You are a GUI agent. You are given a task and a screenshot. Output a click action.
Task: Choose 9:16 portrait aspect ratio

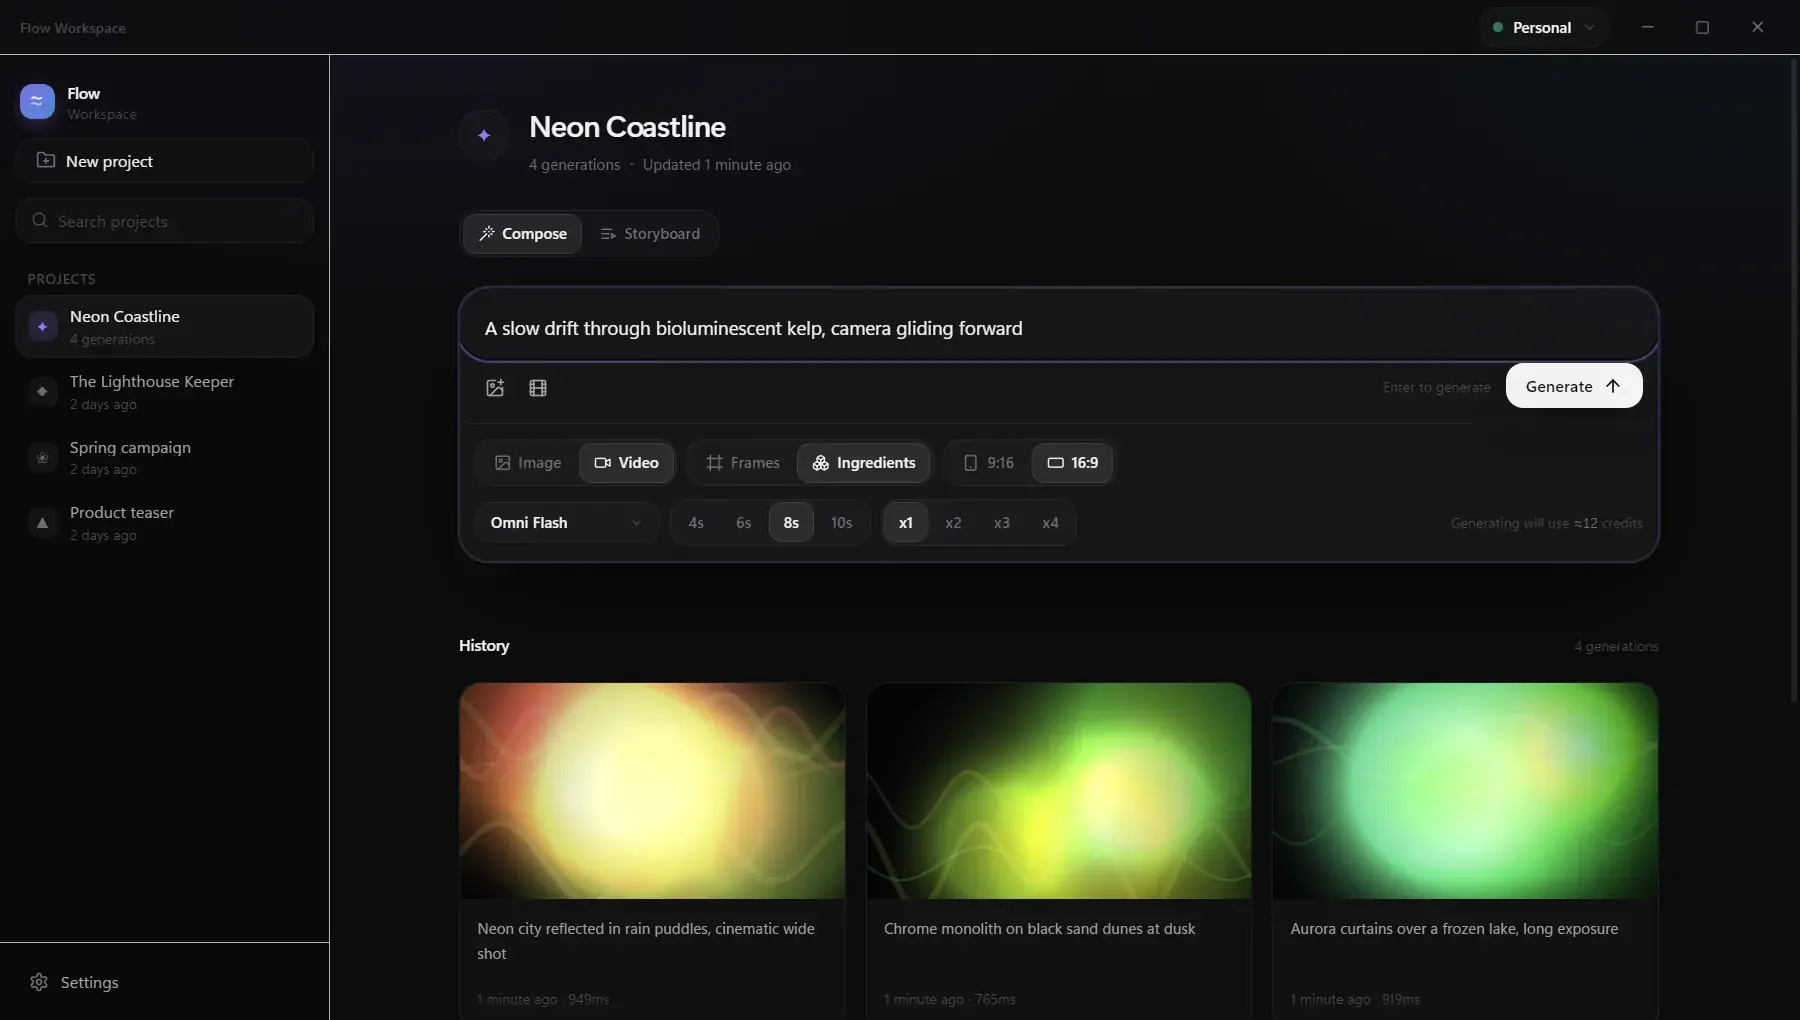point(988,463)
